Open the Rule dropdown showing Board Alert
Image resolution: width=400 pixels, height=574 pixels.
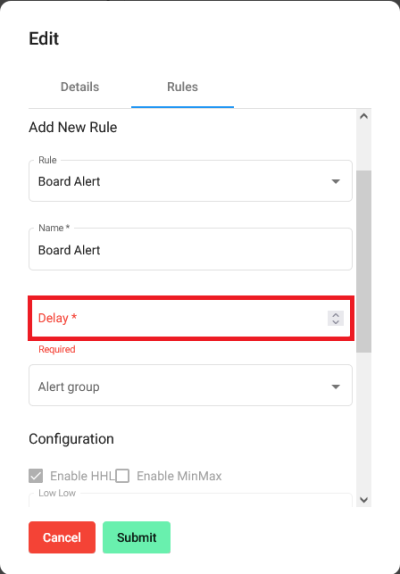point(191,181)
